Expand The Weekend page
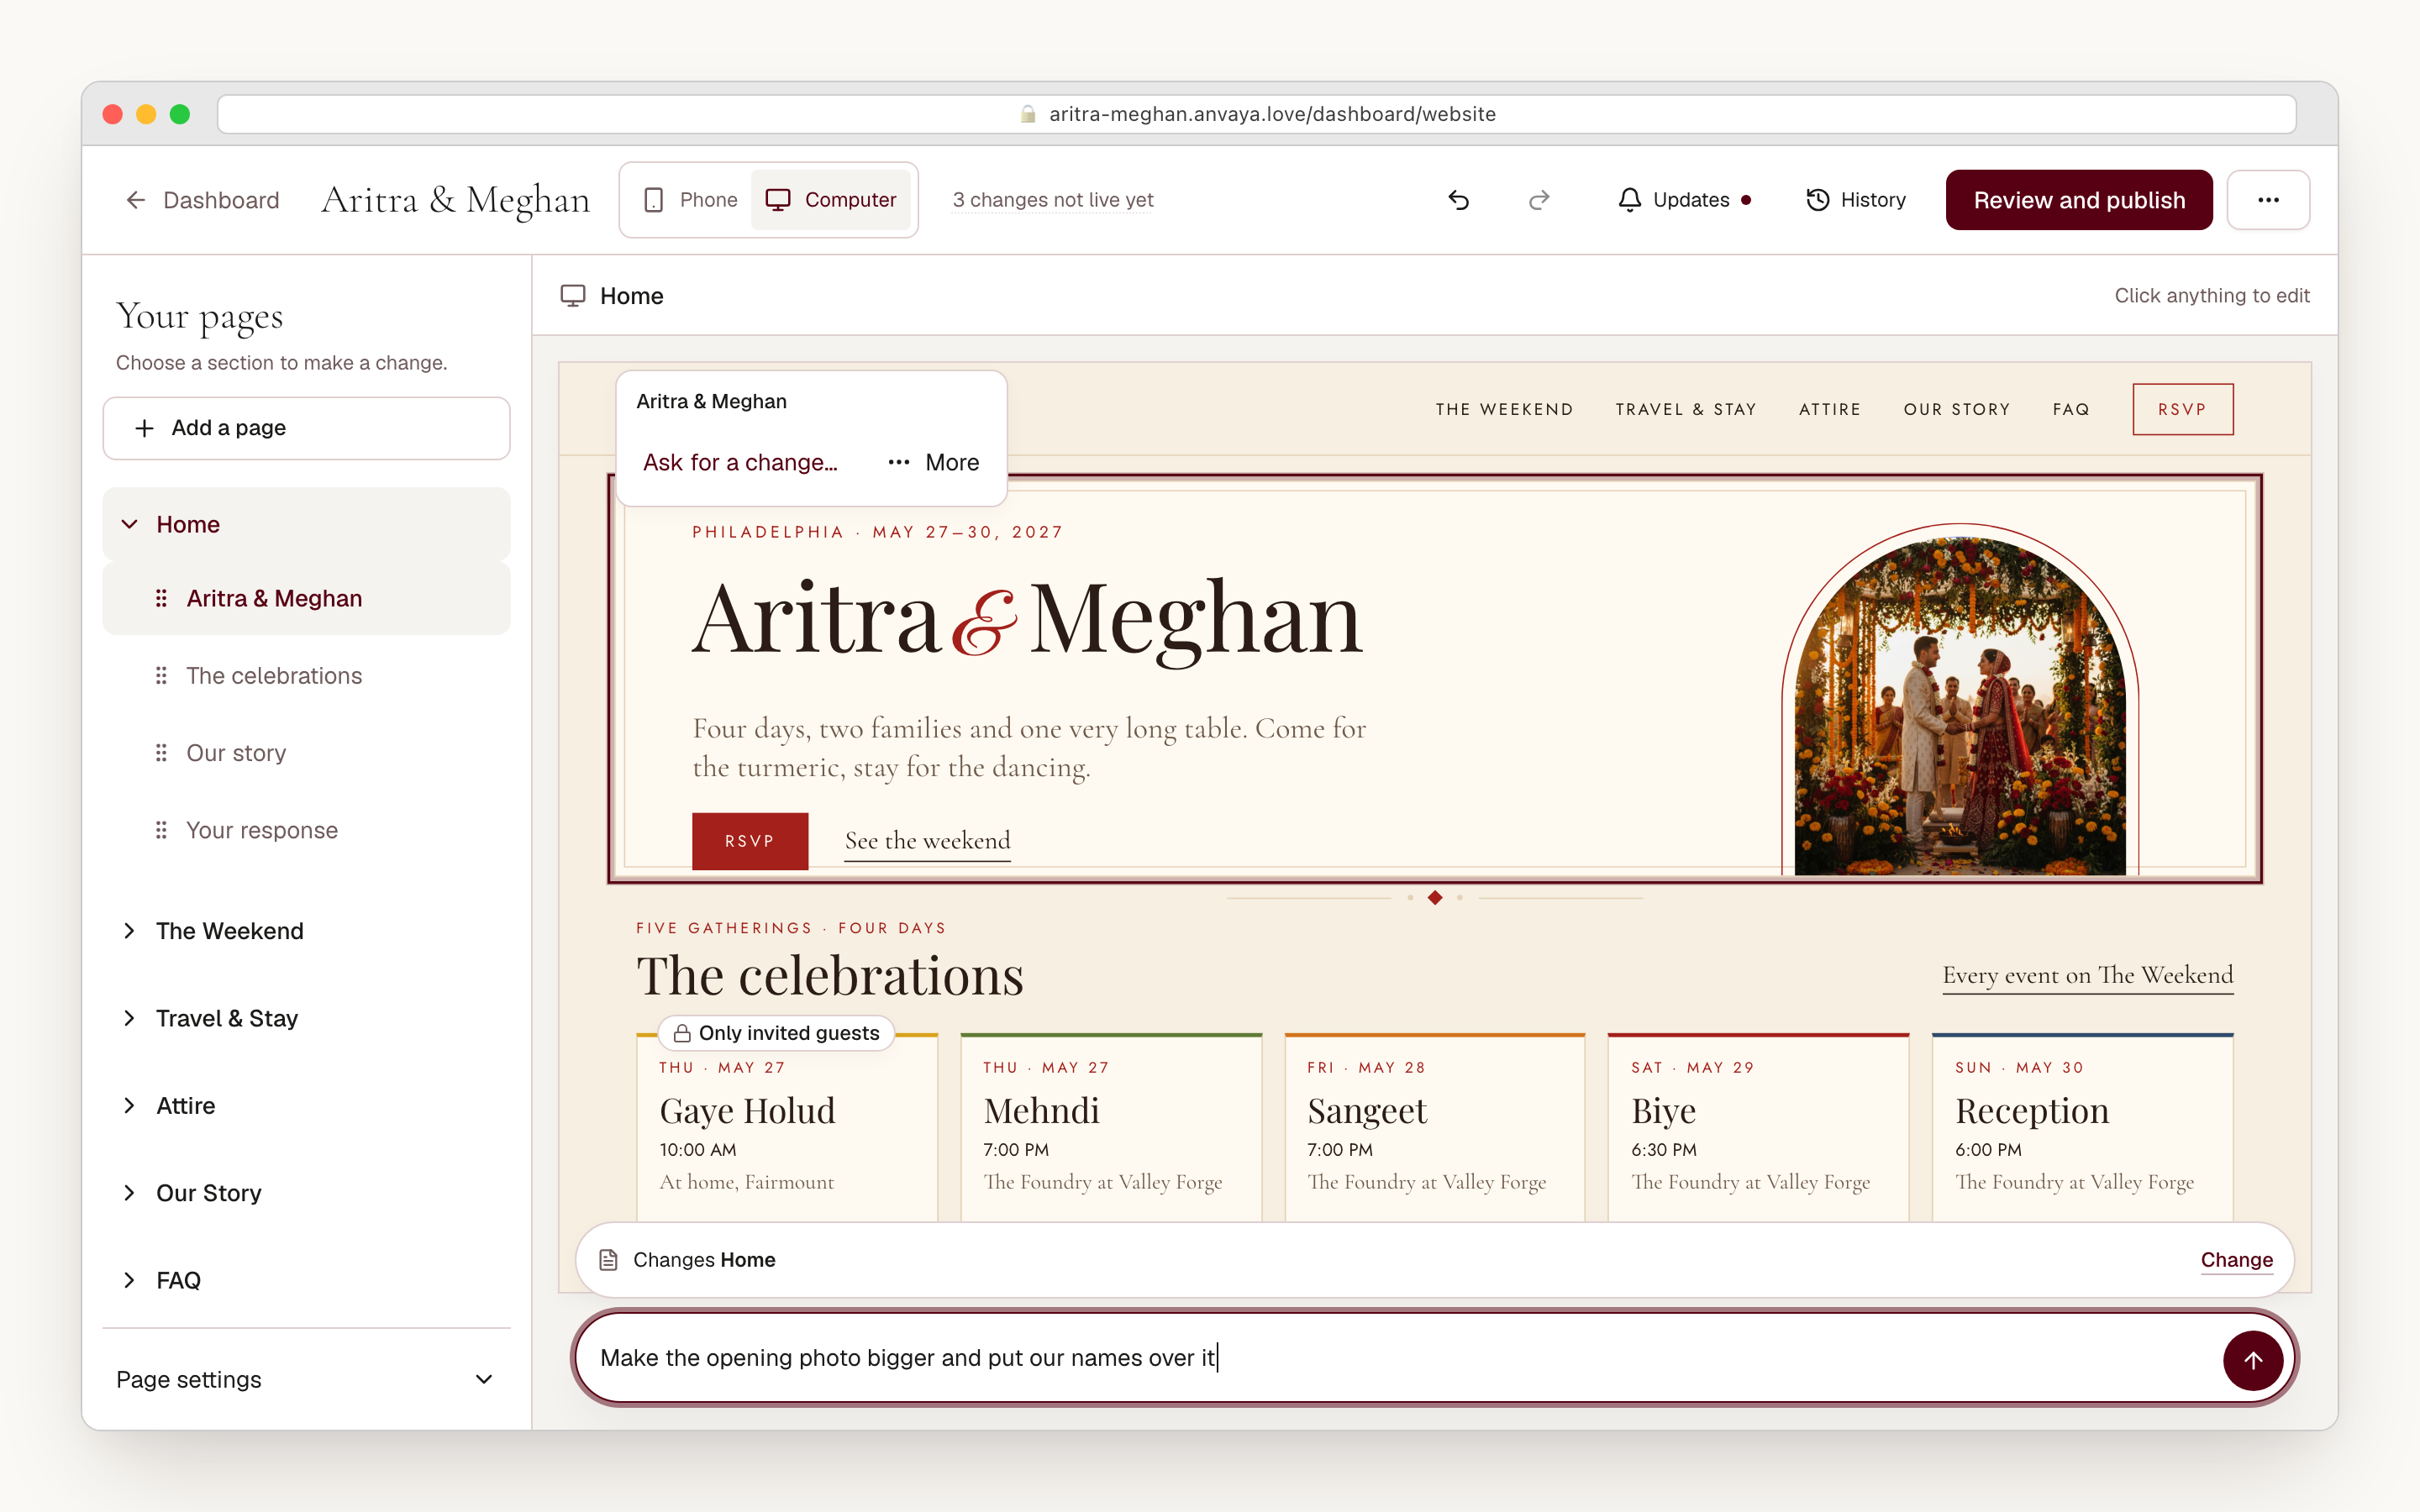Viewport: 2420px width, 1512px height. pyautogui.click(x=129, y=931)
